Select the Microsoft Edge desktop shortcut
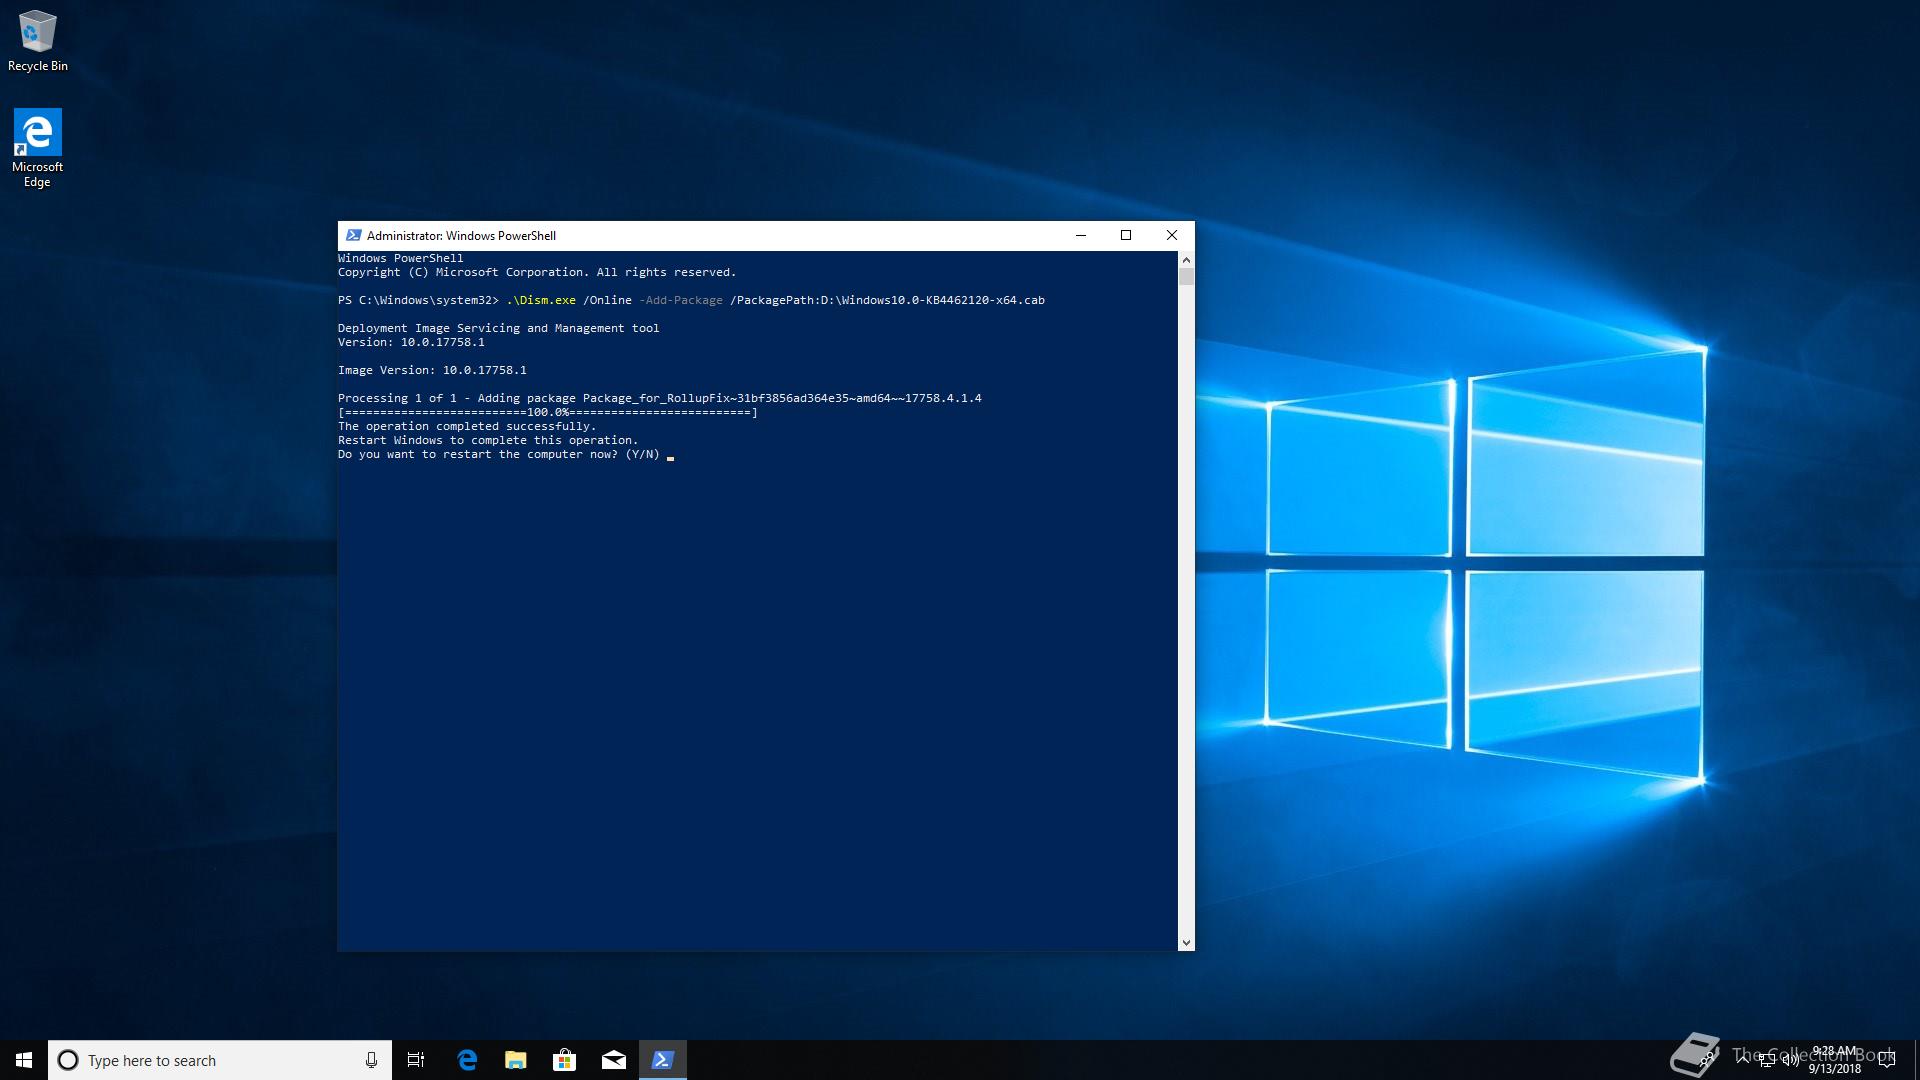The height and width of the screenshot is (1080, 1920). coord(37,148)
